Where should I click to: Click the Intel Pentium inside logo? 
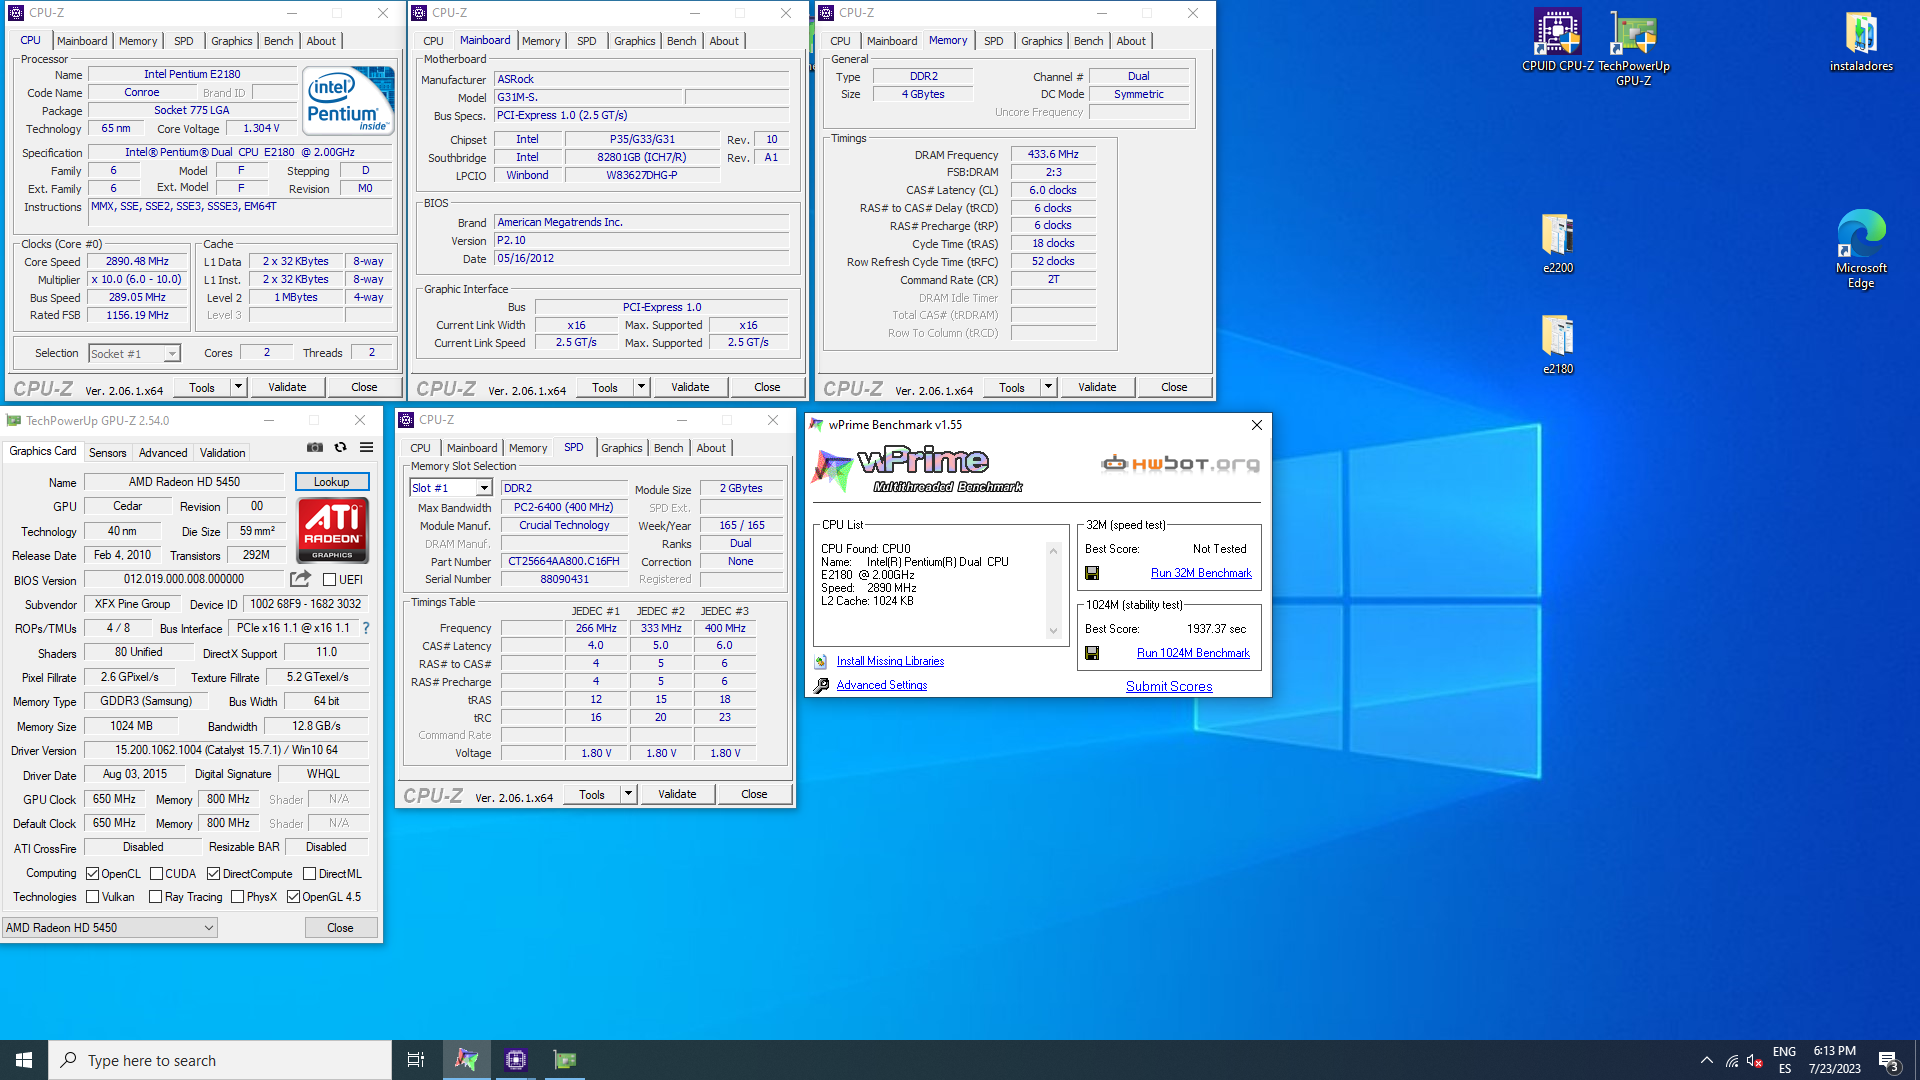pos(348,101)
